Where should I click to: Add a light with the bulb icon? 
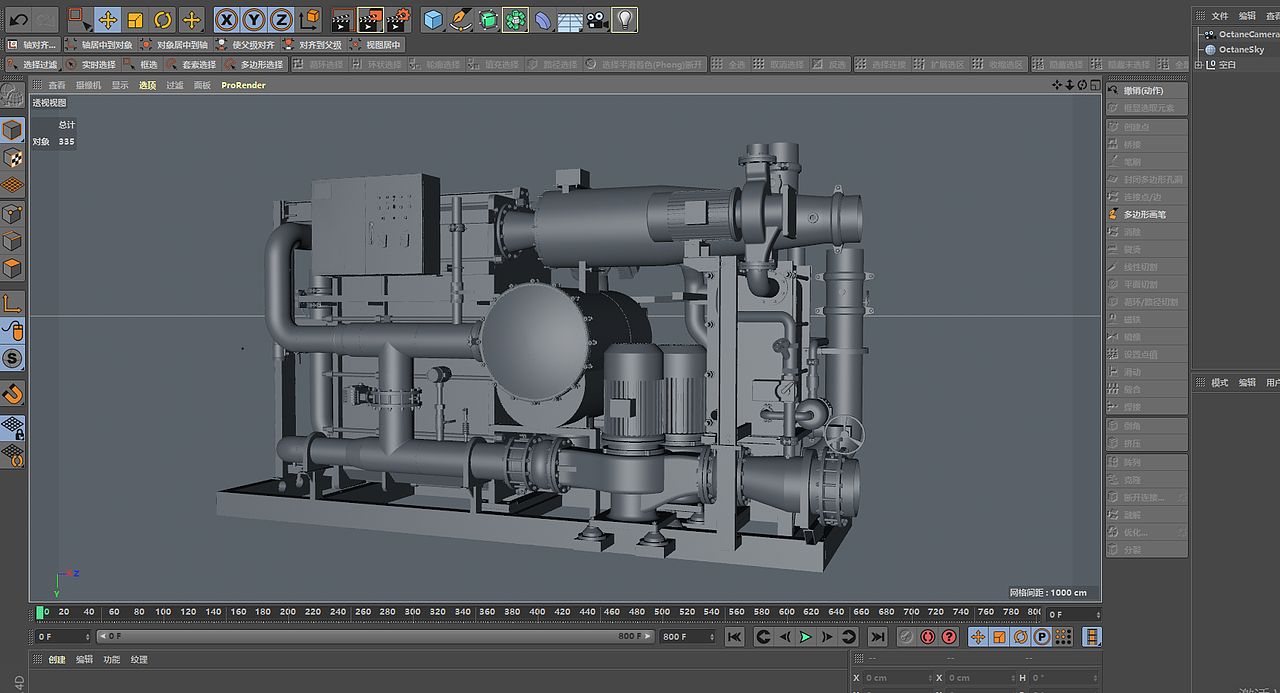624,19
